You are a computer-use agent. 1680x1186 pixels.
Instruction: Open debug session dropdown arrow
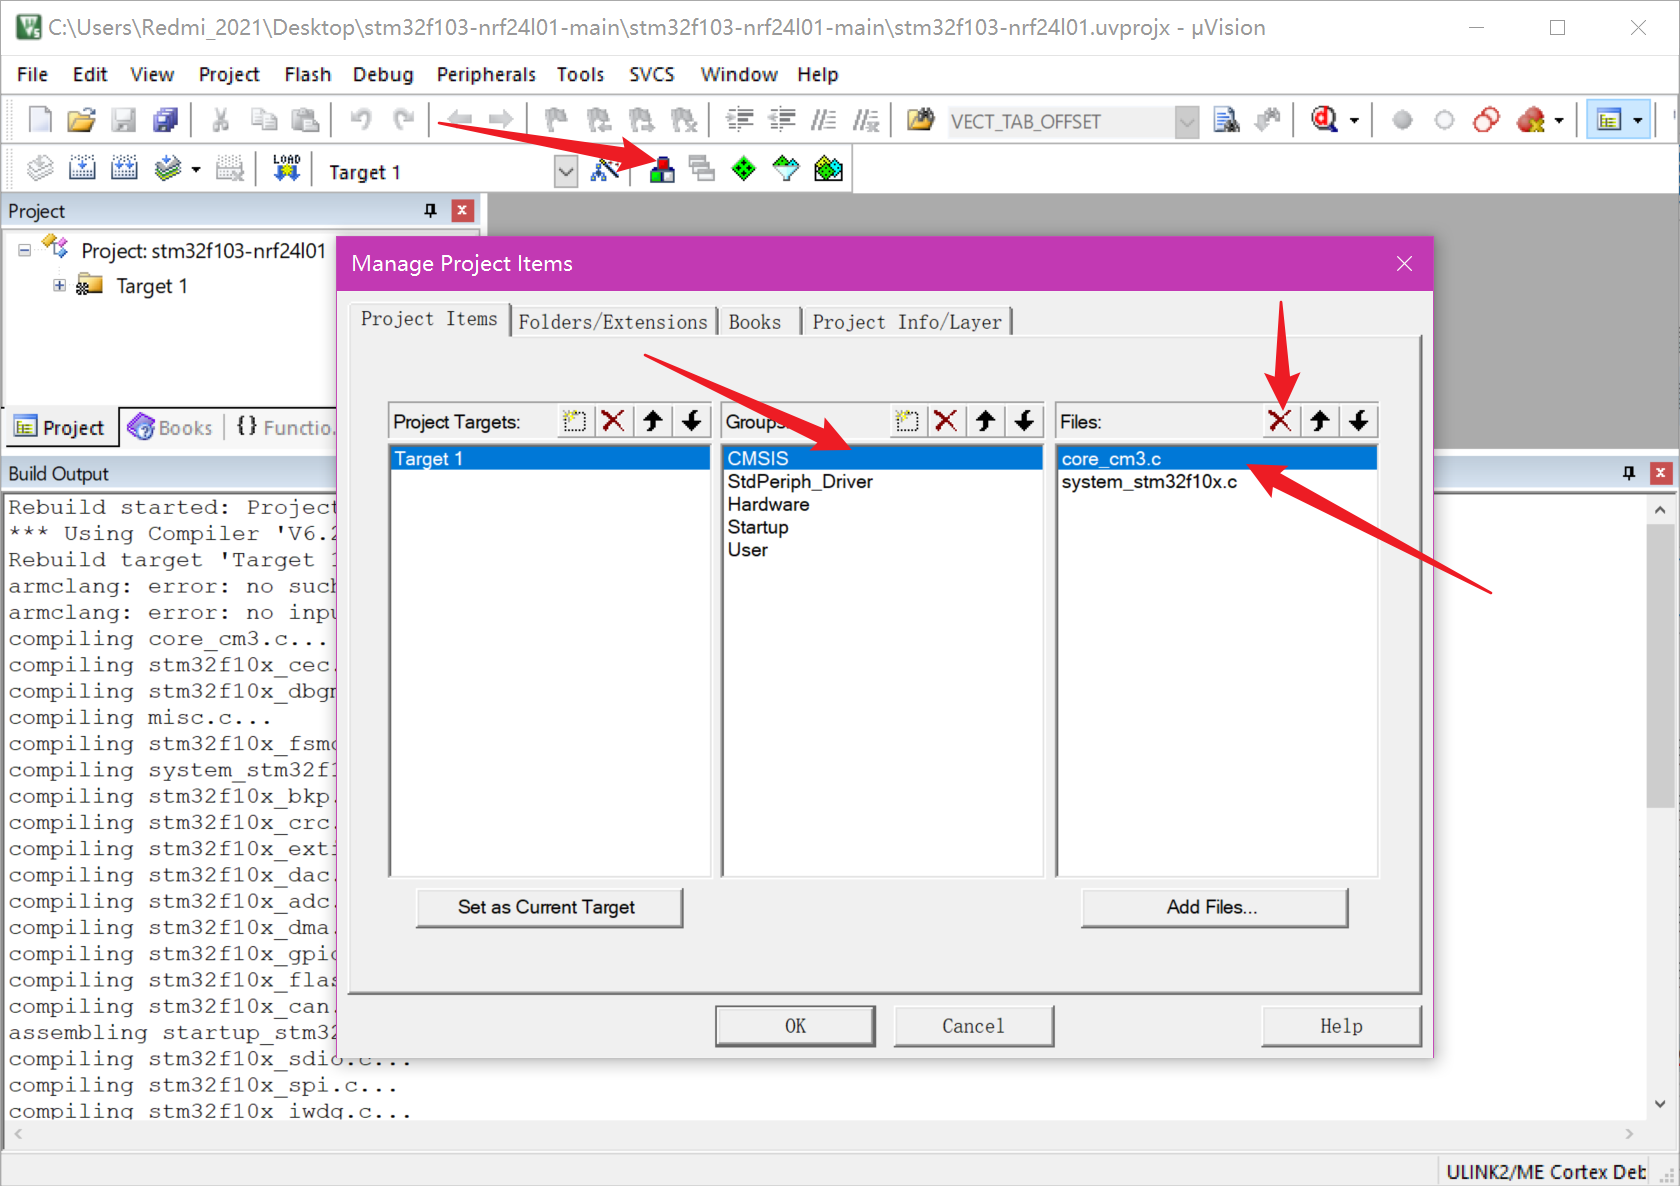pos(1354,121)
